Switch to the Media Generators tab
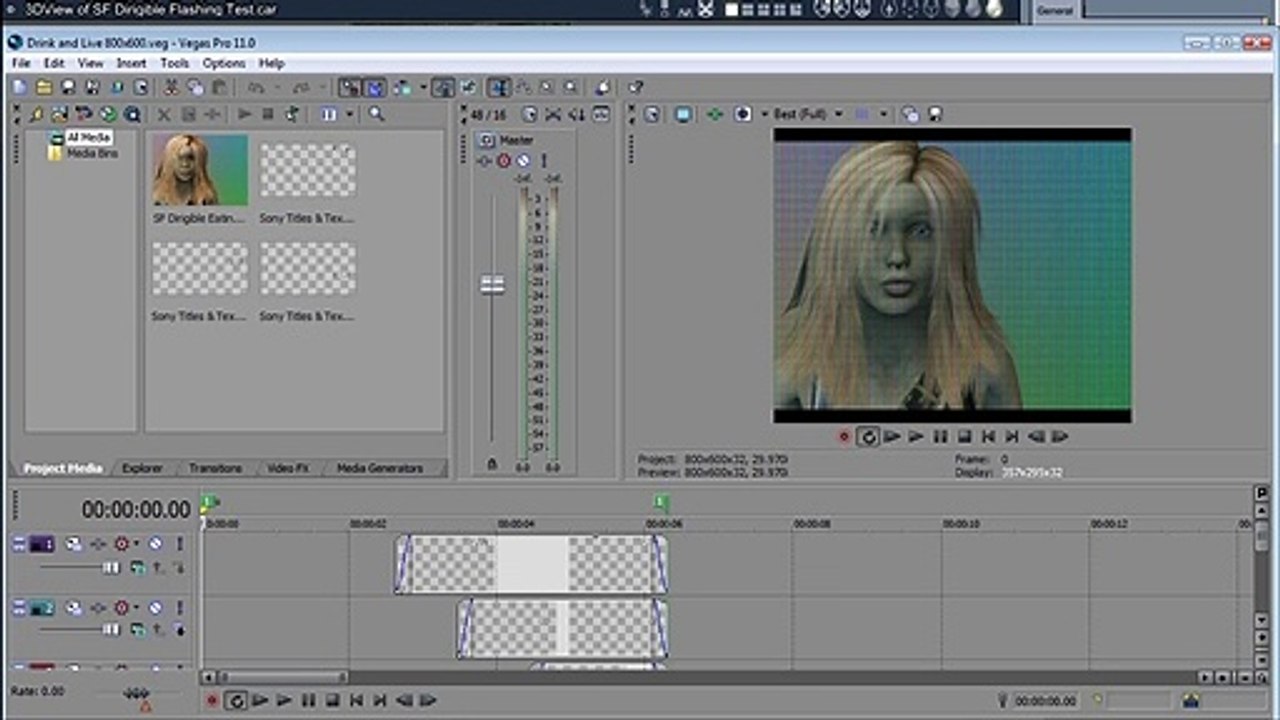Image resolution: width=1280 pixels, height=720 pixels. [379, 467]
